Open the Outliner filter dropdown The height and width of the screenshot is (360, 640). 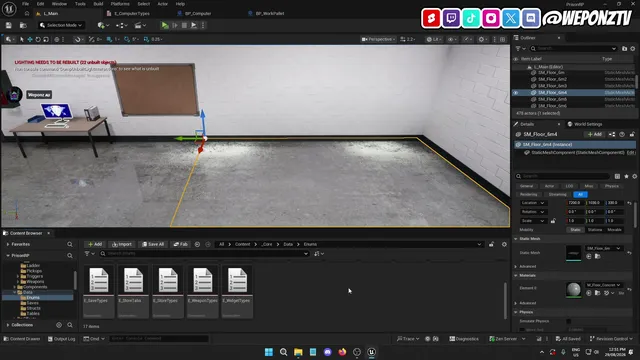(x=520, y=49)
